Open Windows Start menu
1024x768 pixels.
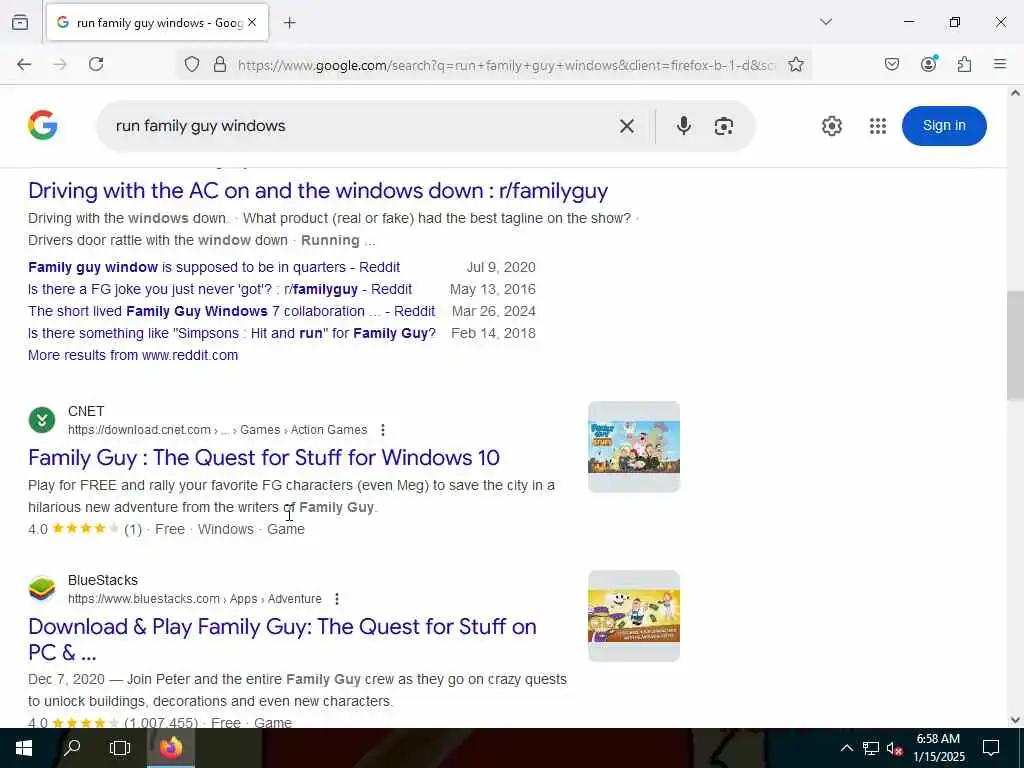tap(24, 748)
